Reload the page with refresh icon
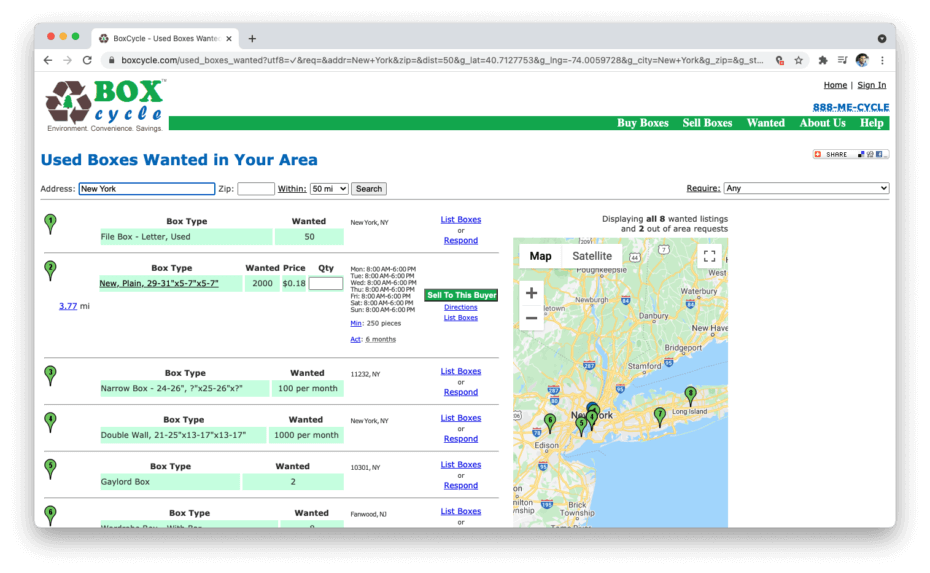Image resolution: width=930 pixels, height=573 pixels. point(87,60)
